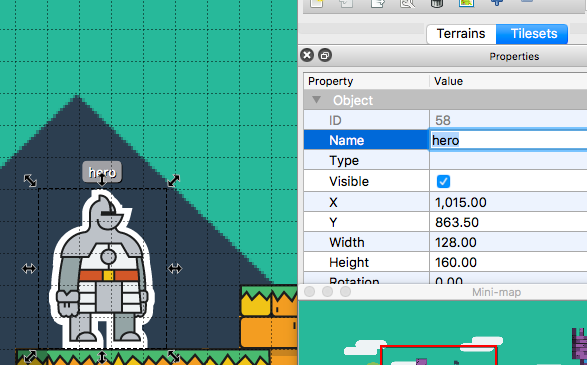Click the bottom-left diagonal resize handle
The image size is (587, 365).
[30, 356]
